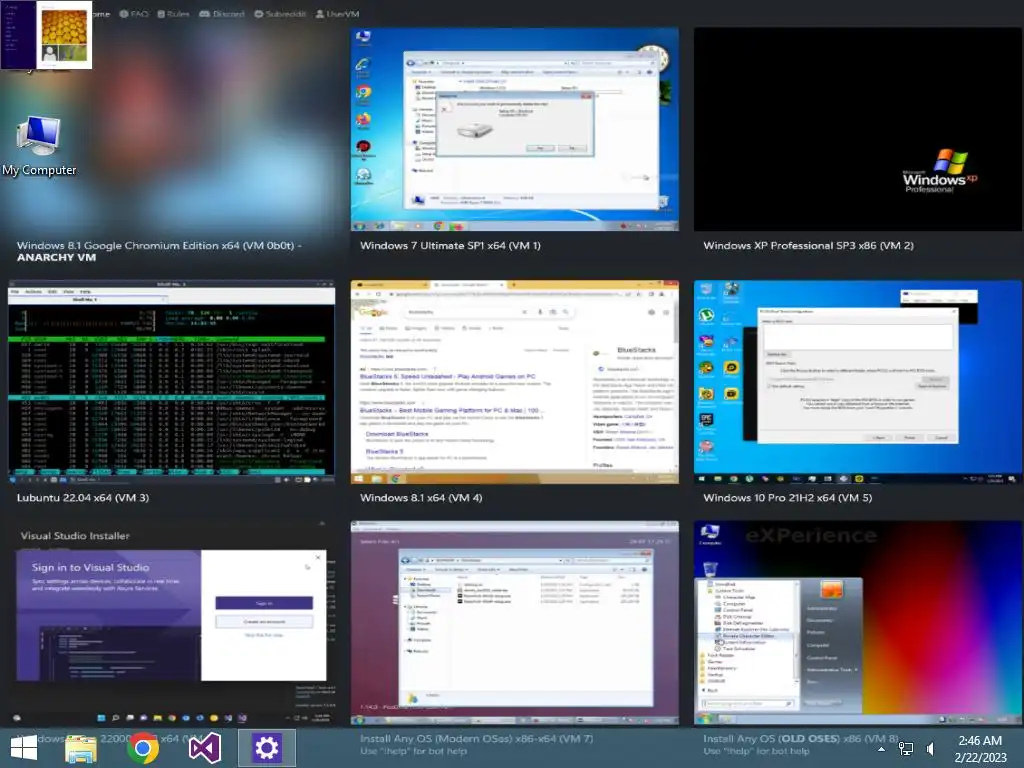Viewport: 1024px width, 768px height.
Task: Open the Lubuntu 22.04 VM 3 thumbnail
Action: (x=171, y=382)
